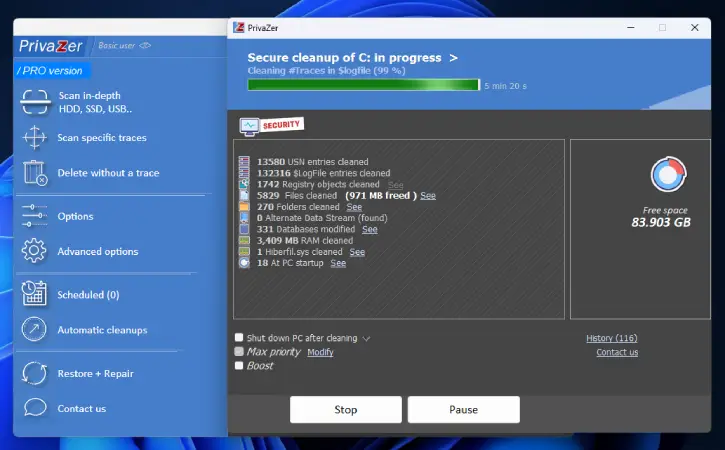The height and width of the screenshot is (450, 725).
Task: Open the Automatic cleanups clock icon
Action: click(34, 329)
